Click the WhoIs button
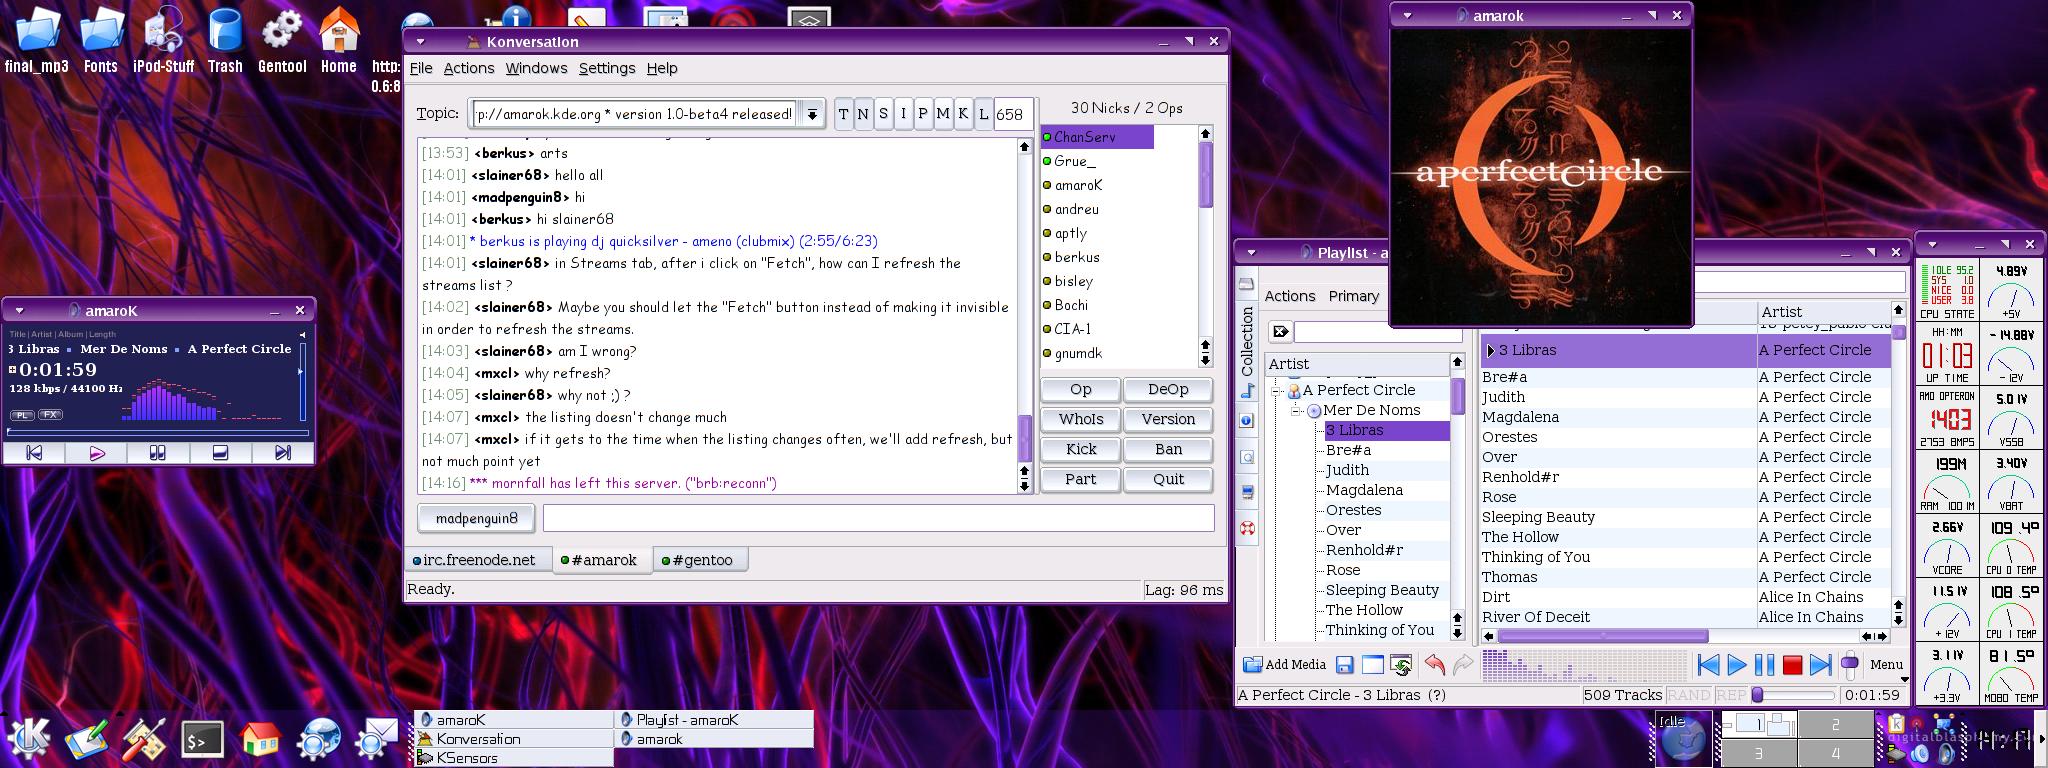 point(1080,419)
